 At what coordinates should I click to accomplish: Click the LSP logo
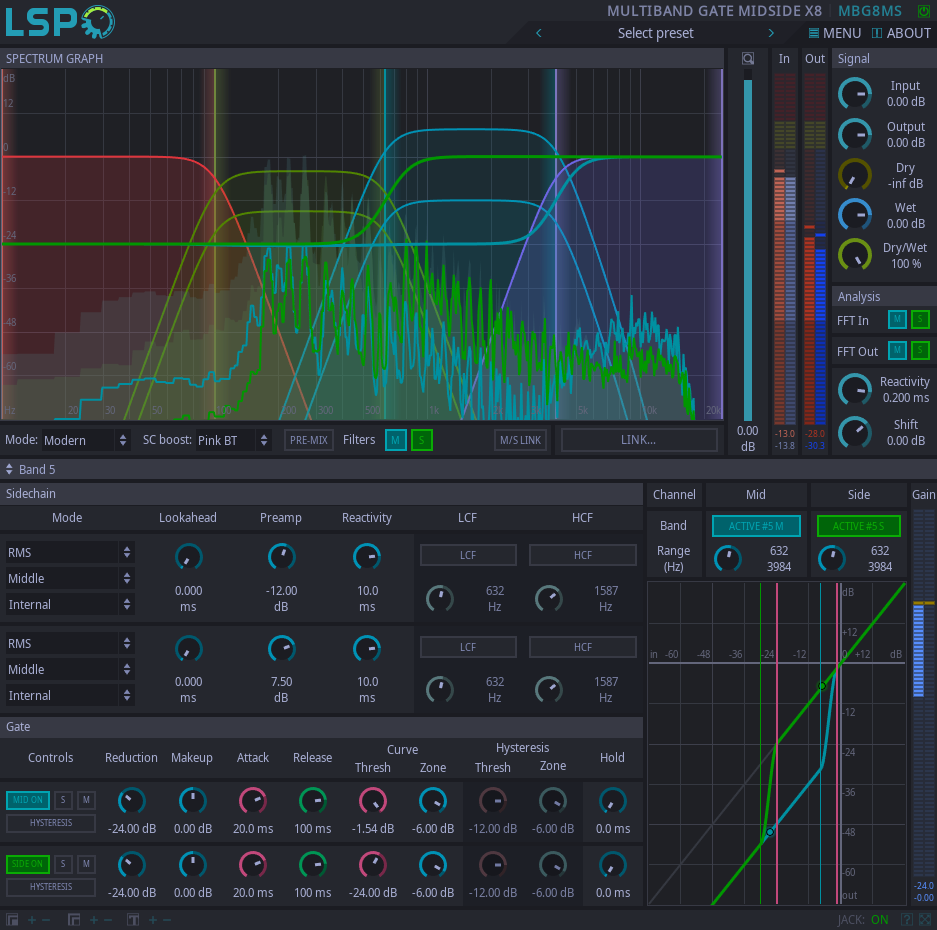[58, 21]
